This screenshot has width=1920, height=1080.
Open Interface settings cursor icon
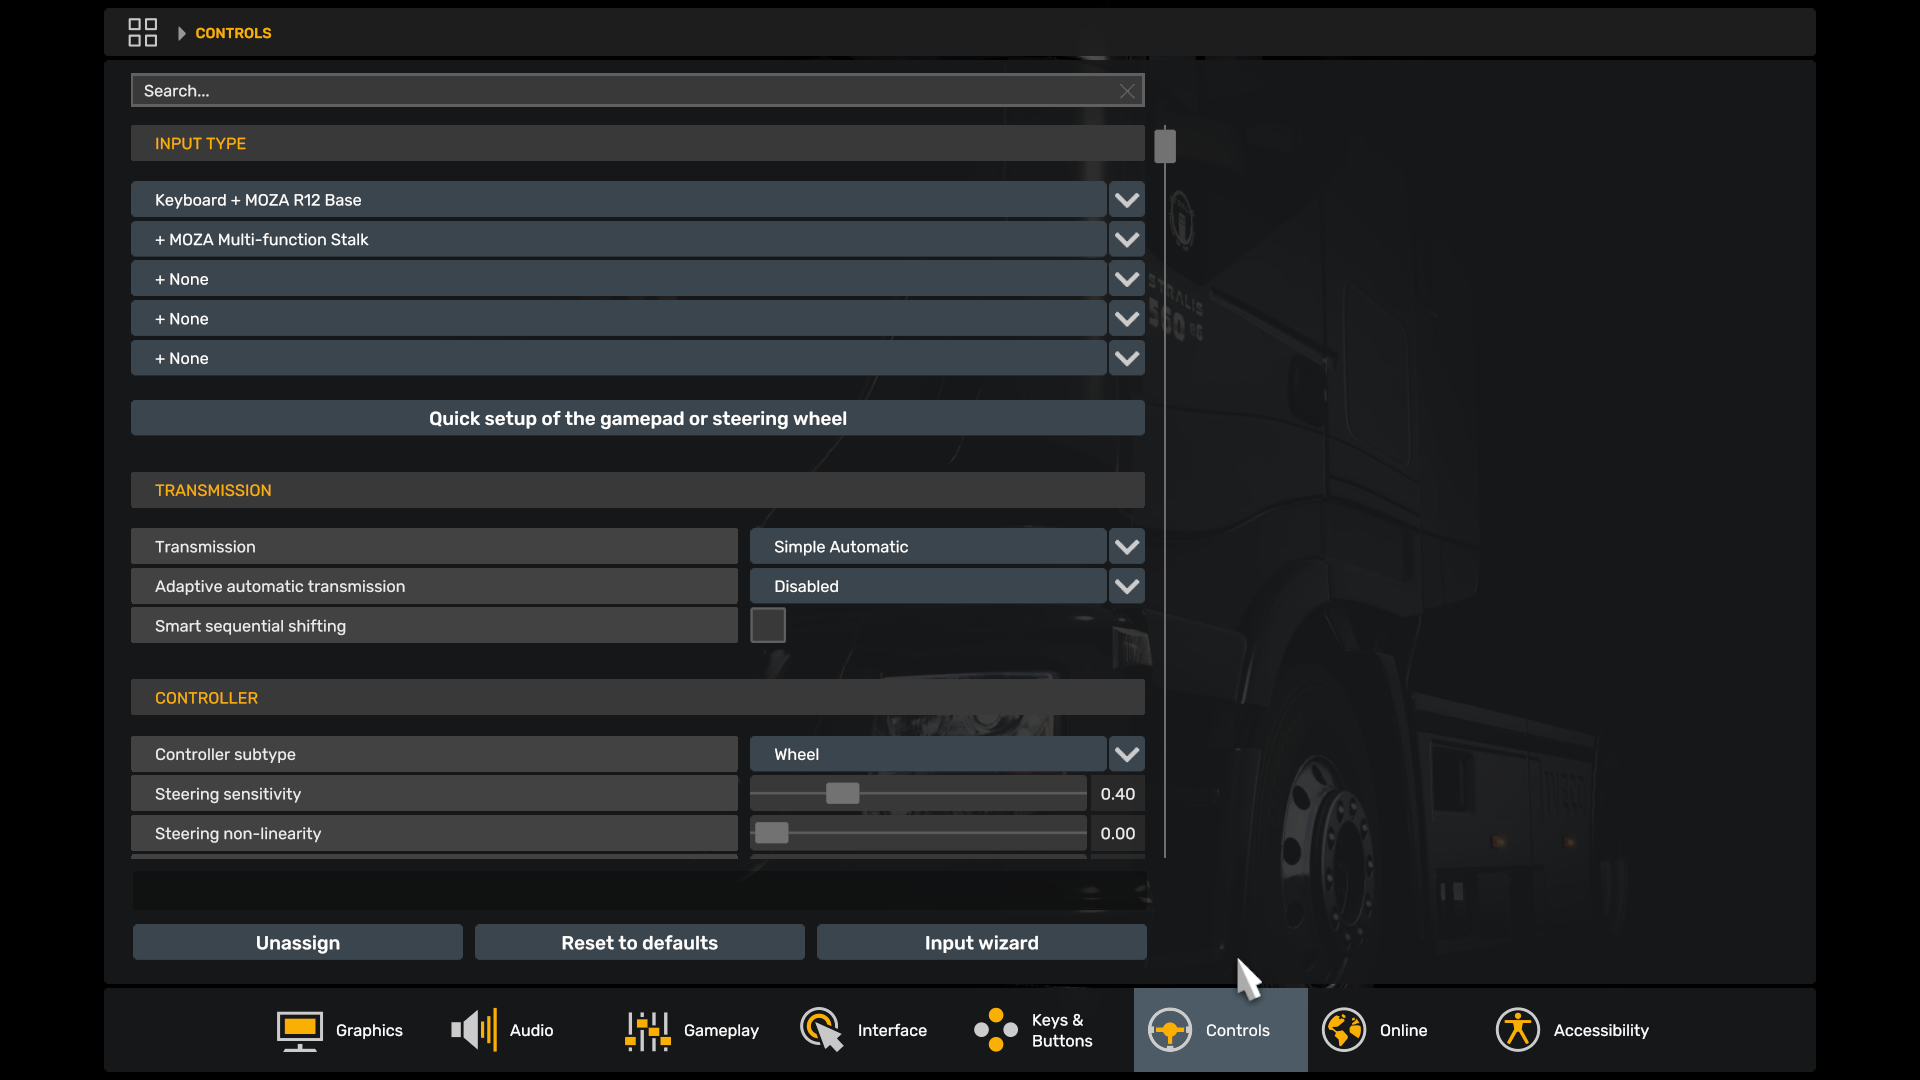tap(821, 1030)
